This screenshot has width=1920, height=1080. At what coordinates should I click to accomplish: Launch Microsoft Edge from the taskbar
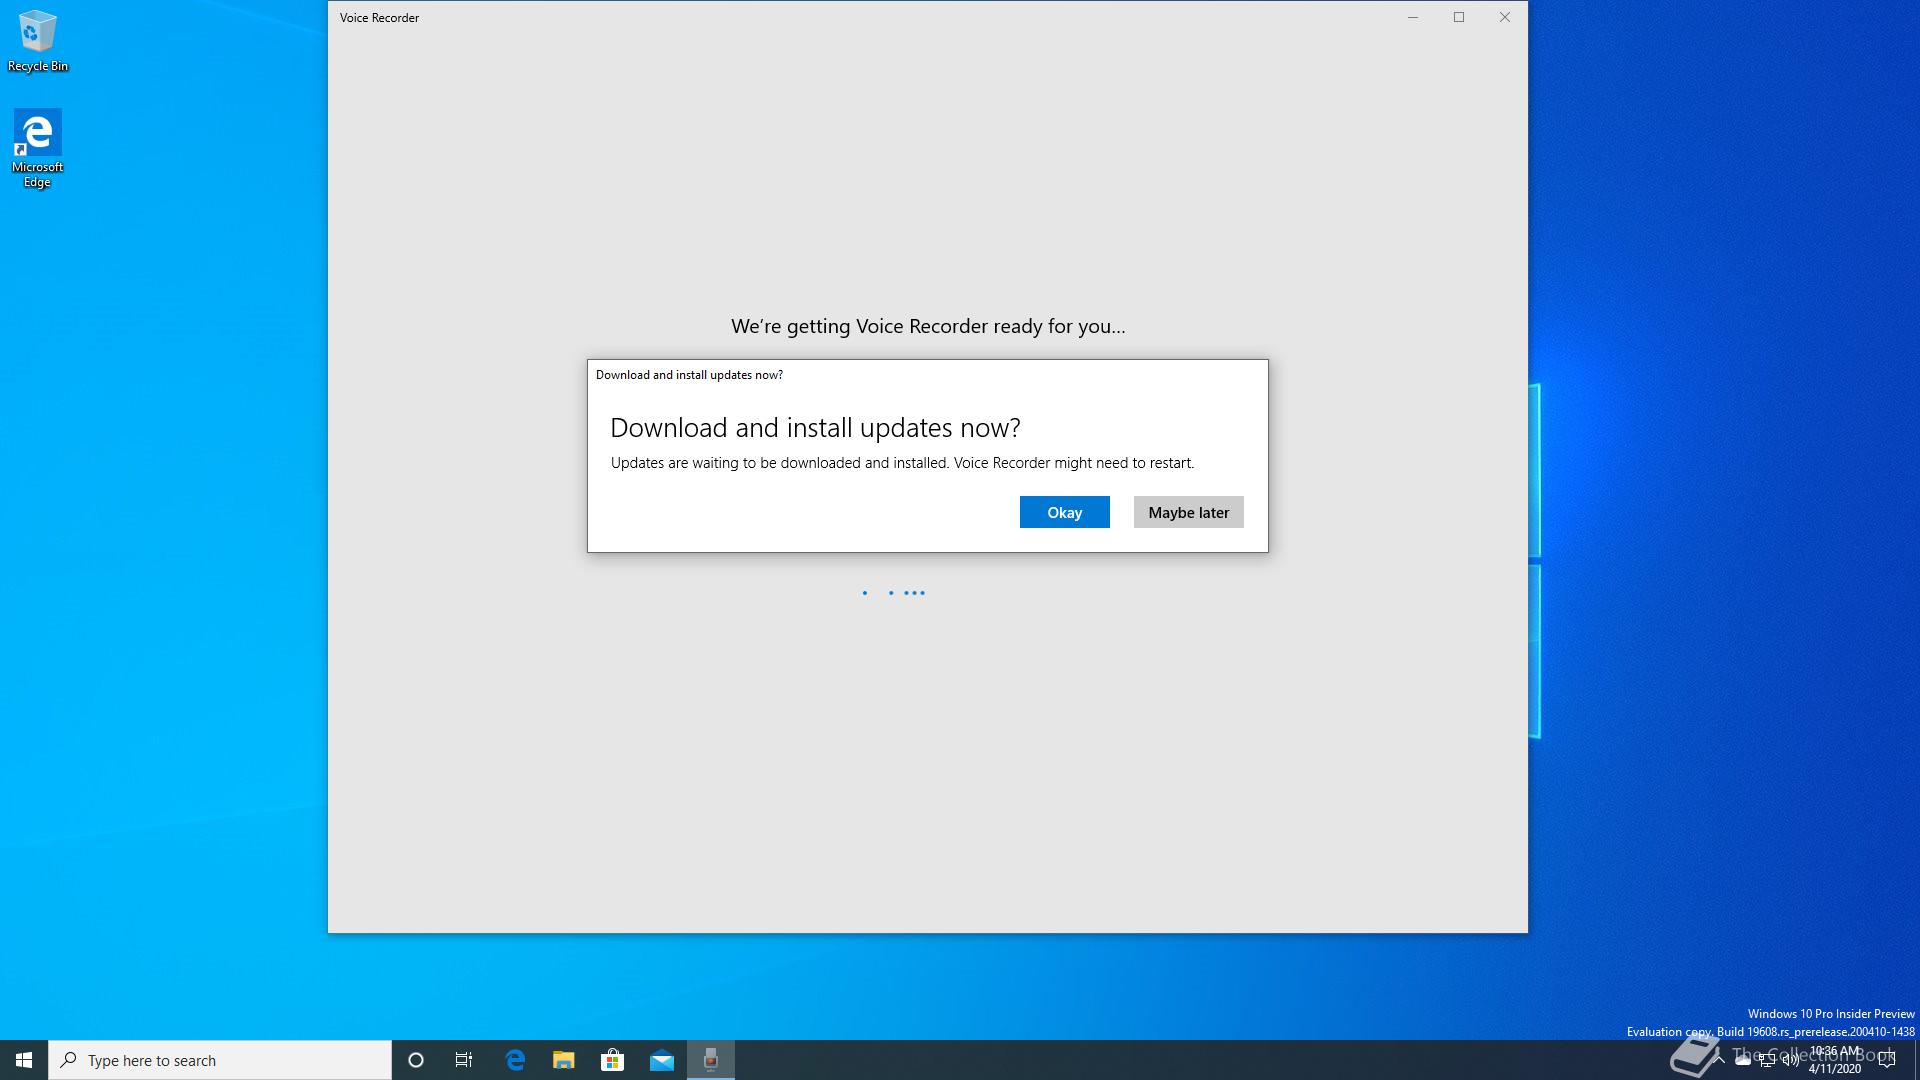coord(515,1060)
